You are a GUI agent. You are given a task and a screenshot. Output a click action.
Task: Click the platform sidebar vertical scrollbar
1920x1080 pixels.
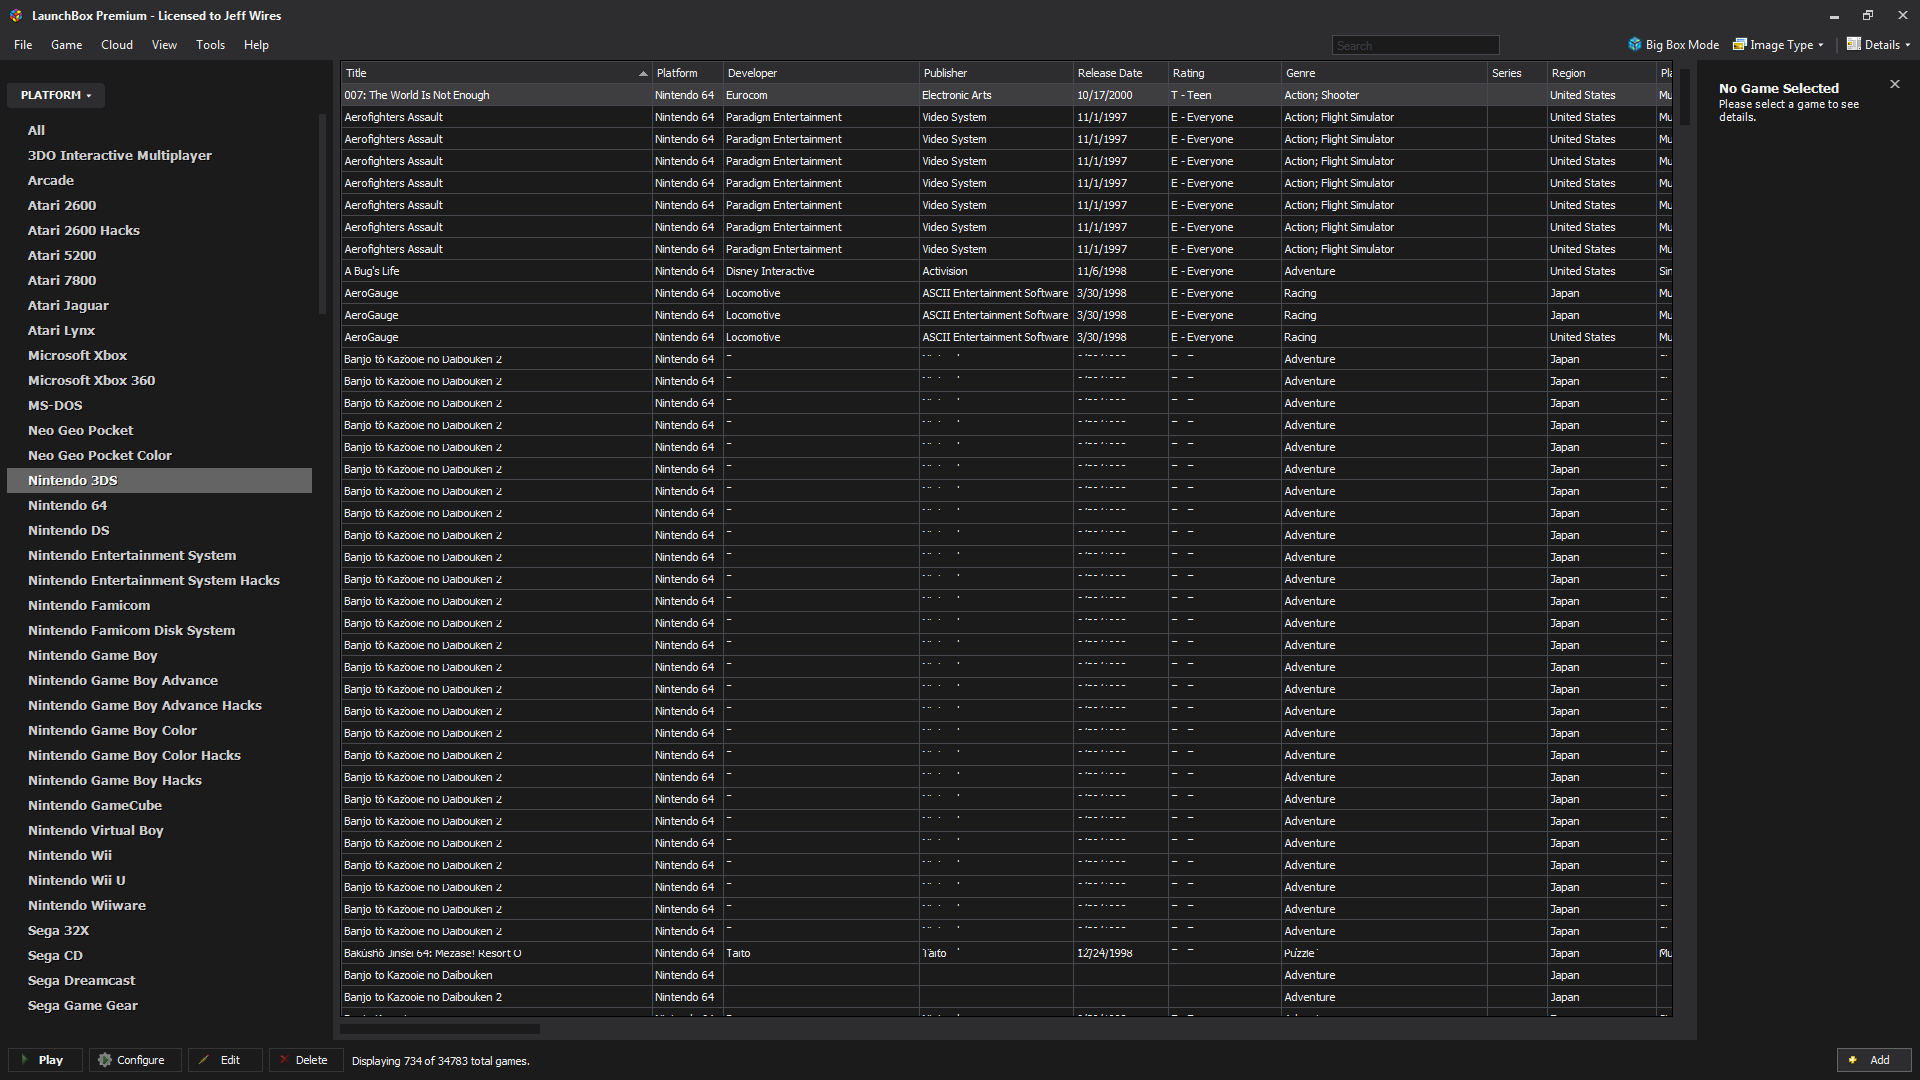click(x=322, y=213)
